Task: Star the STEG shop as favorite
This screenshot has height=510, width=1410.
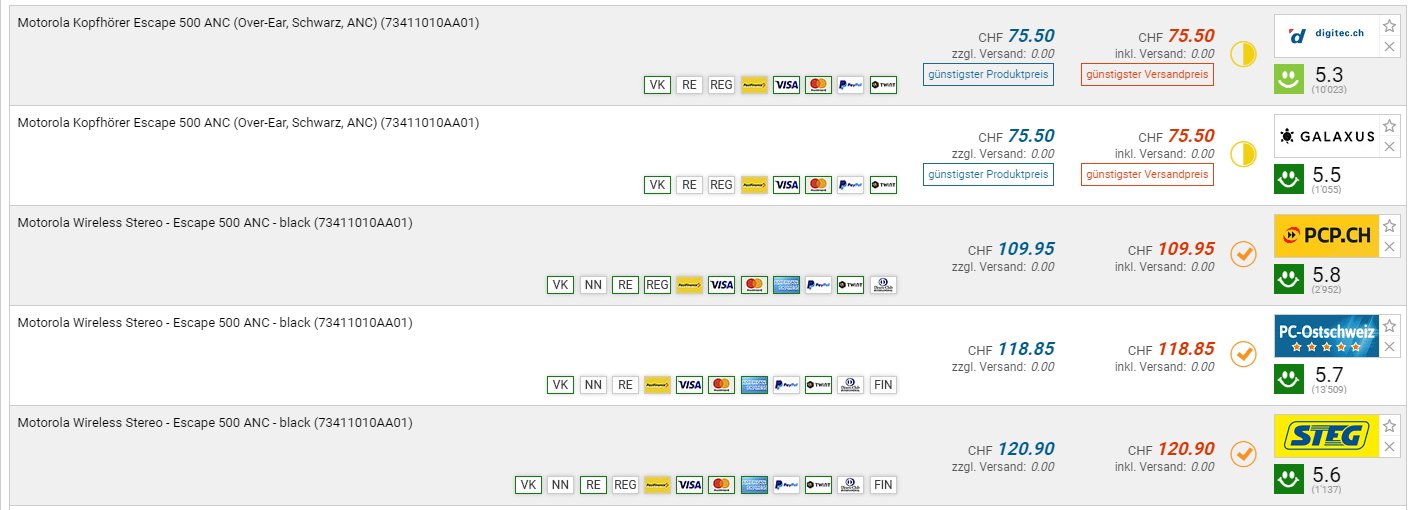Action: pos(1389,426)
